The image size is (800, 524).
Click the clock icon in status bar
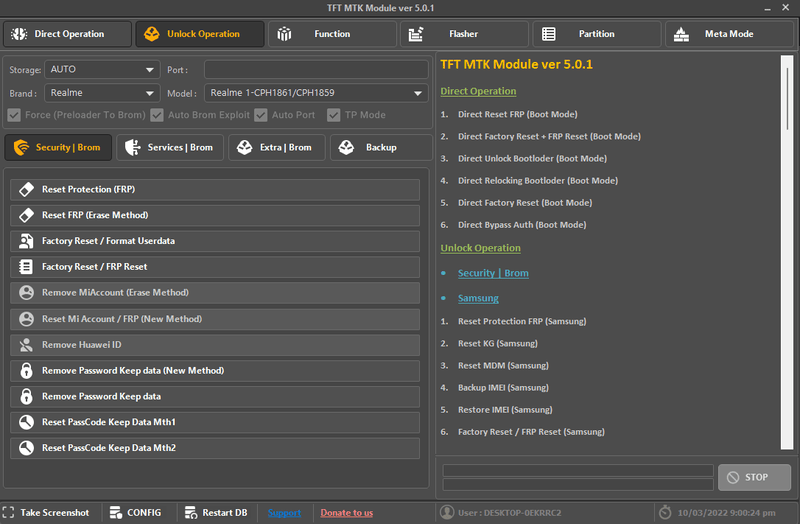click(665, 512)
